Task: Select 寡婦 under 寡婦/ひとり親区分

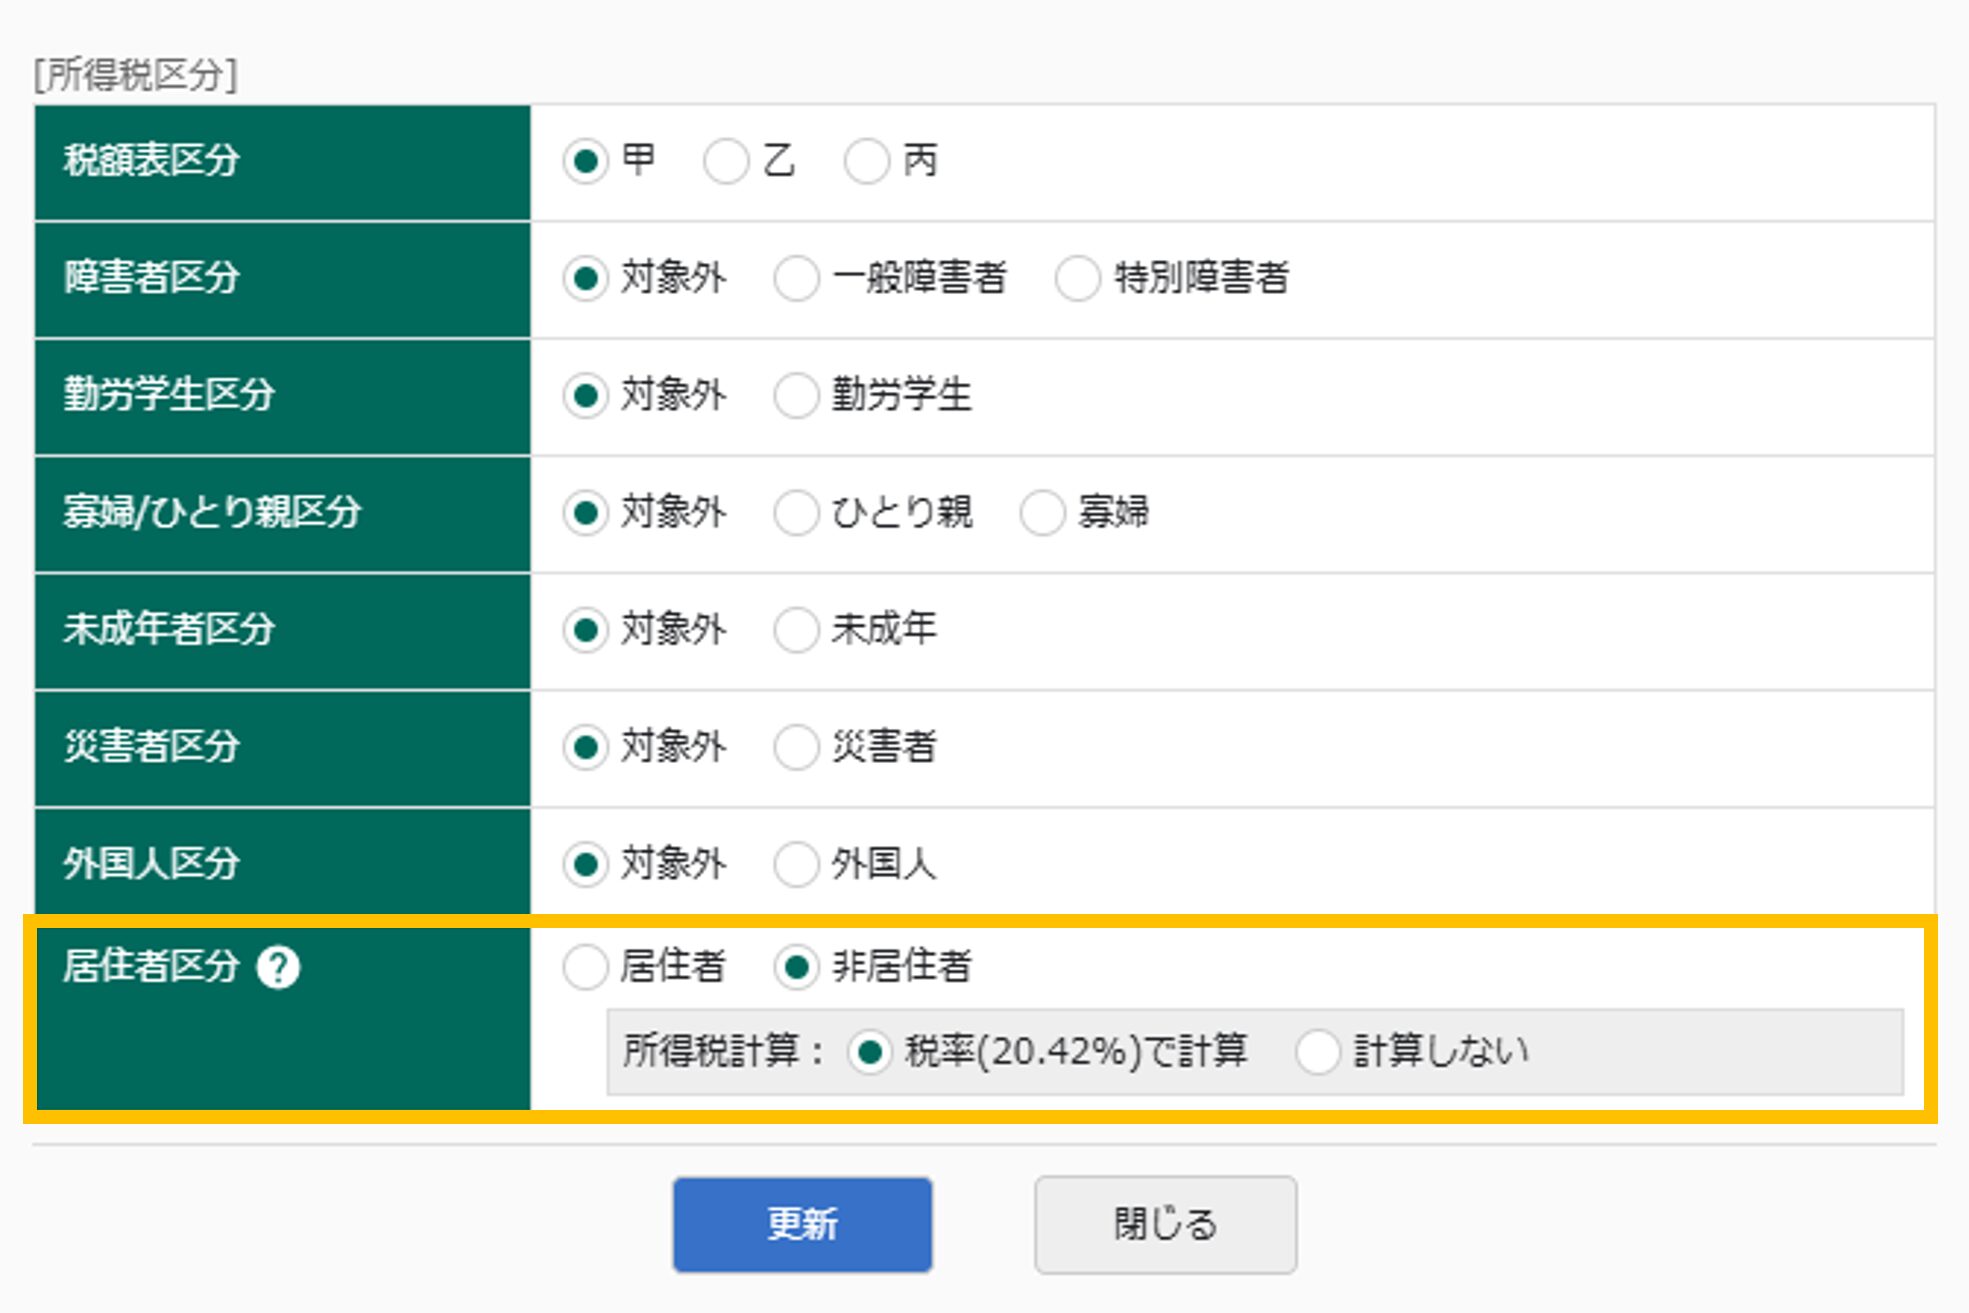Action: click(1043, 513)
